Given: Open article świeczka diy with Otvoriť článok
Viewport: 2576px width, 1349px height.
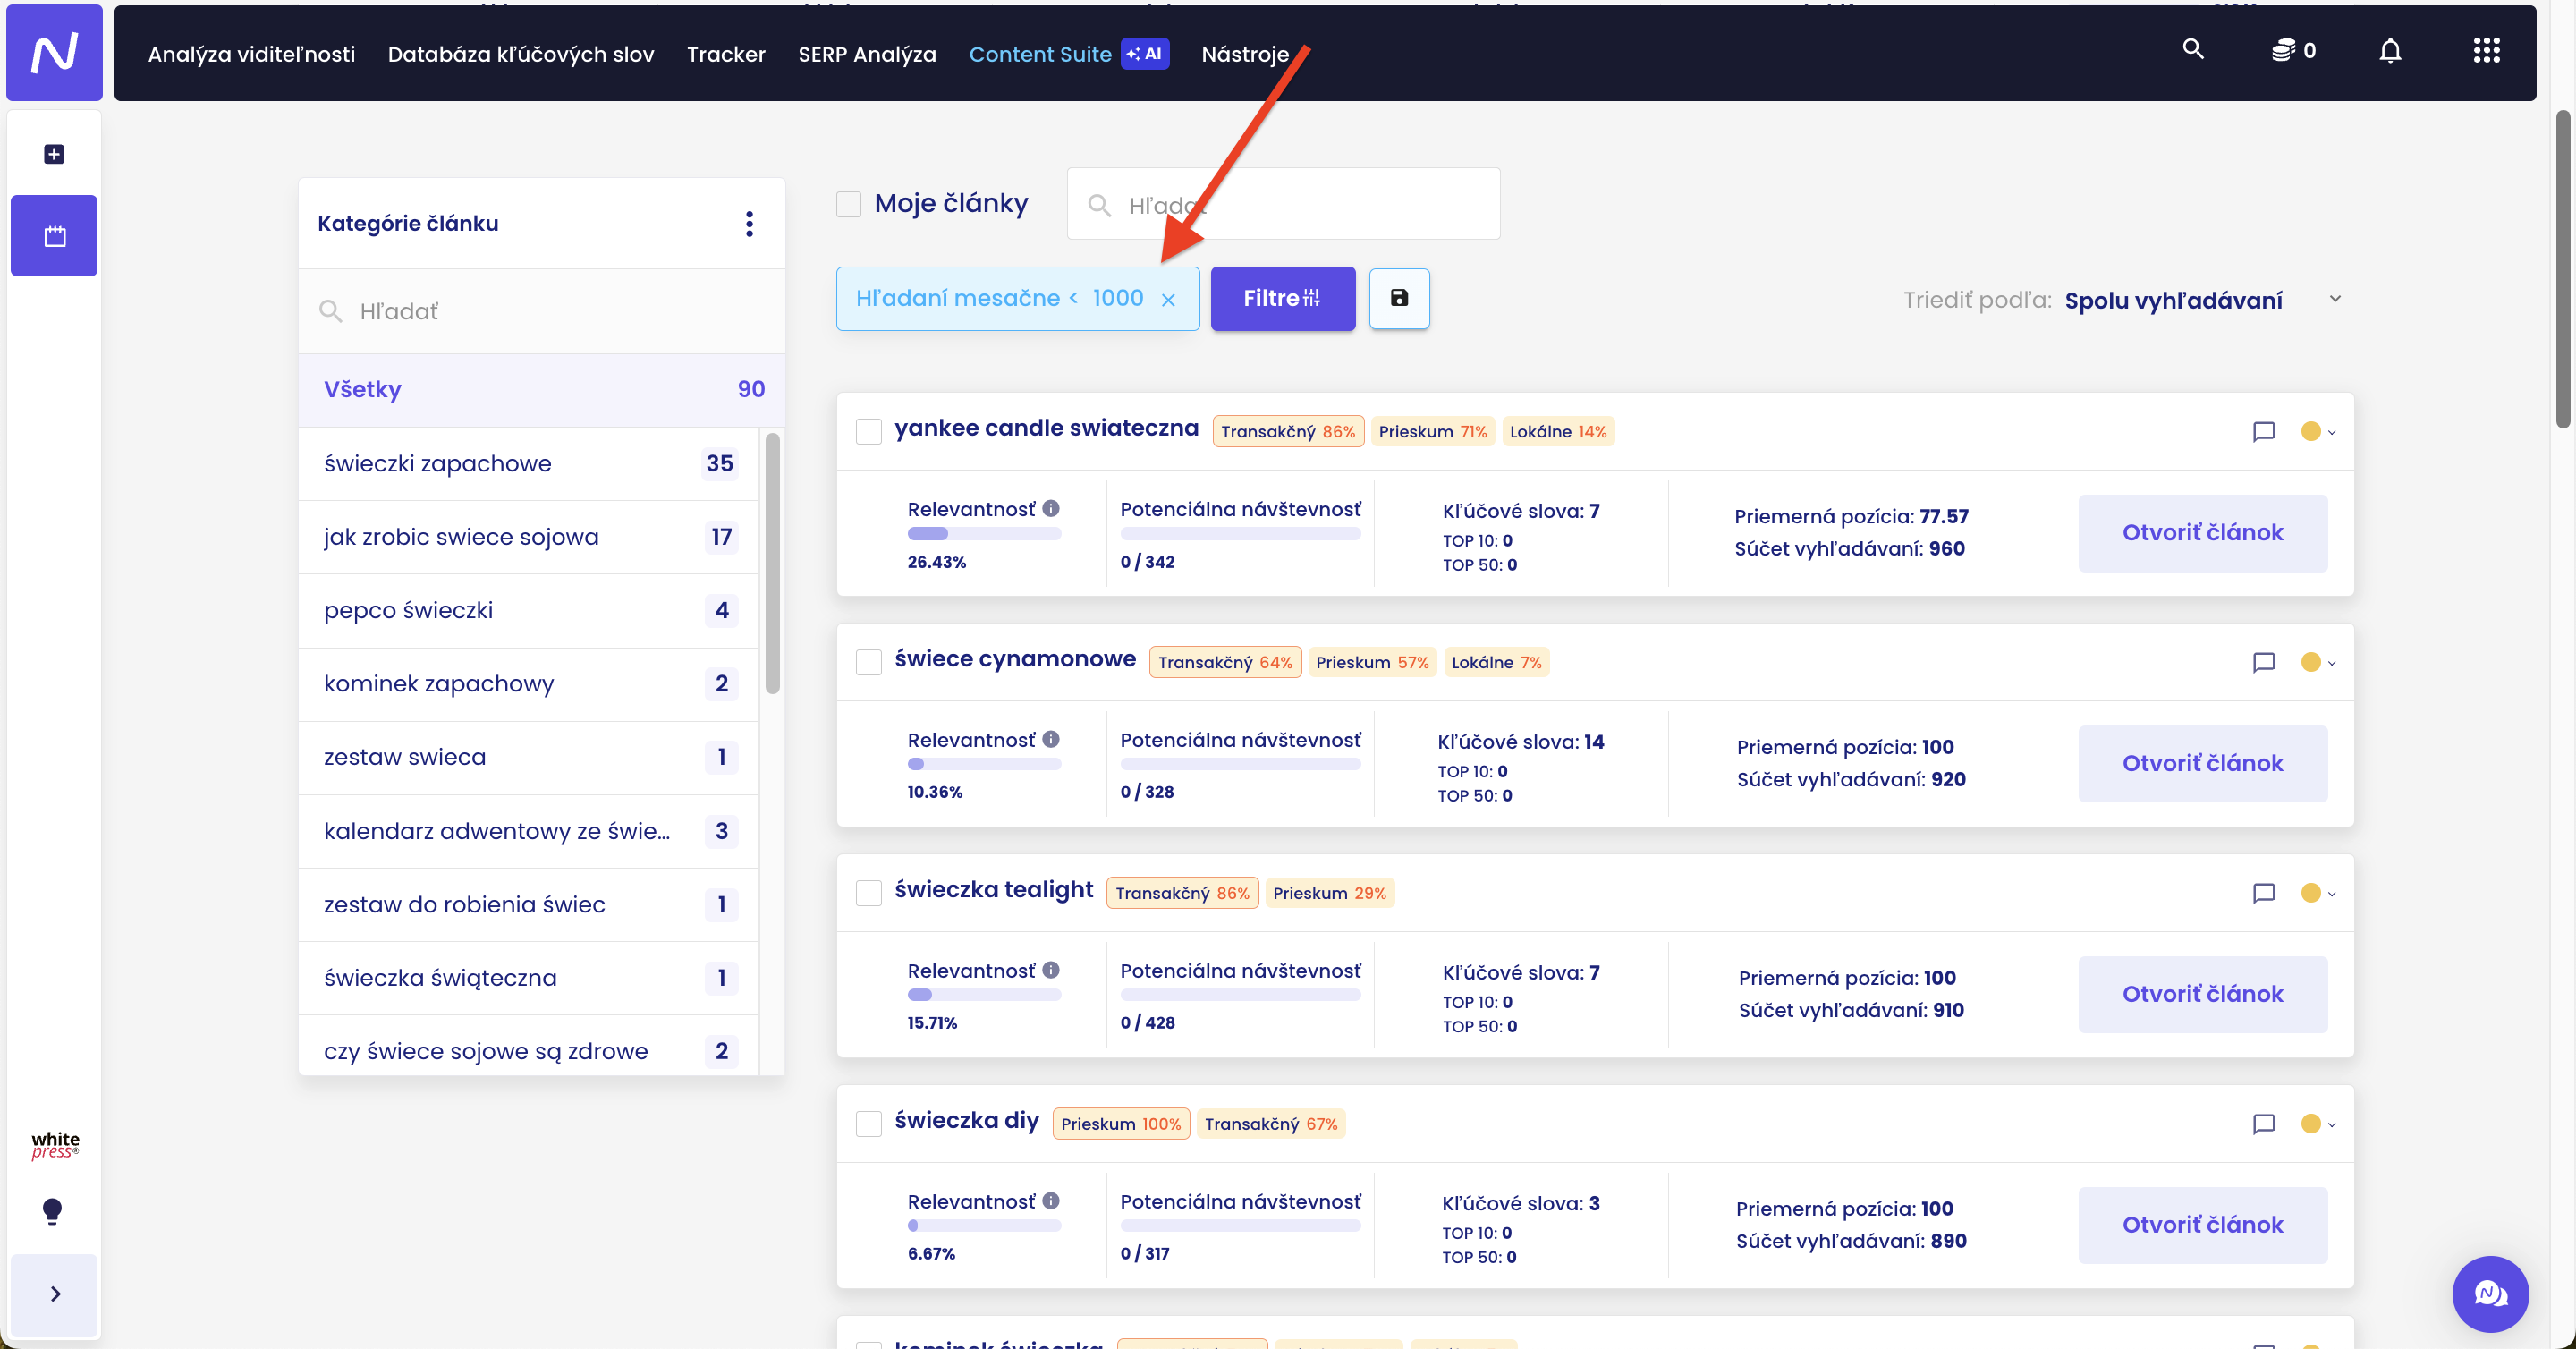Looking at the screenshot, I should [2201, 1225].
